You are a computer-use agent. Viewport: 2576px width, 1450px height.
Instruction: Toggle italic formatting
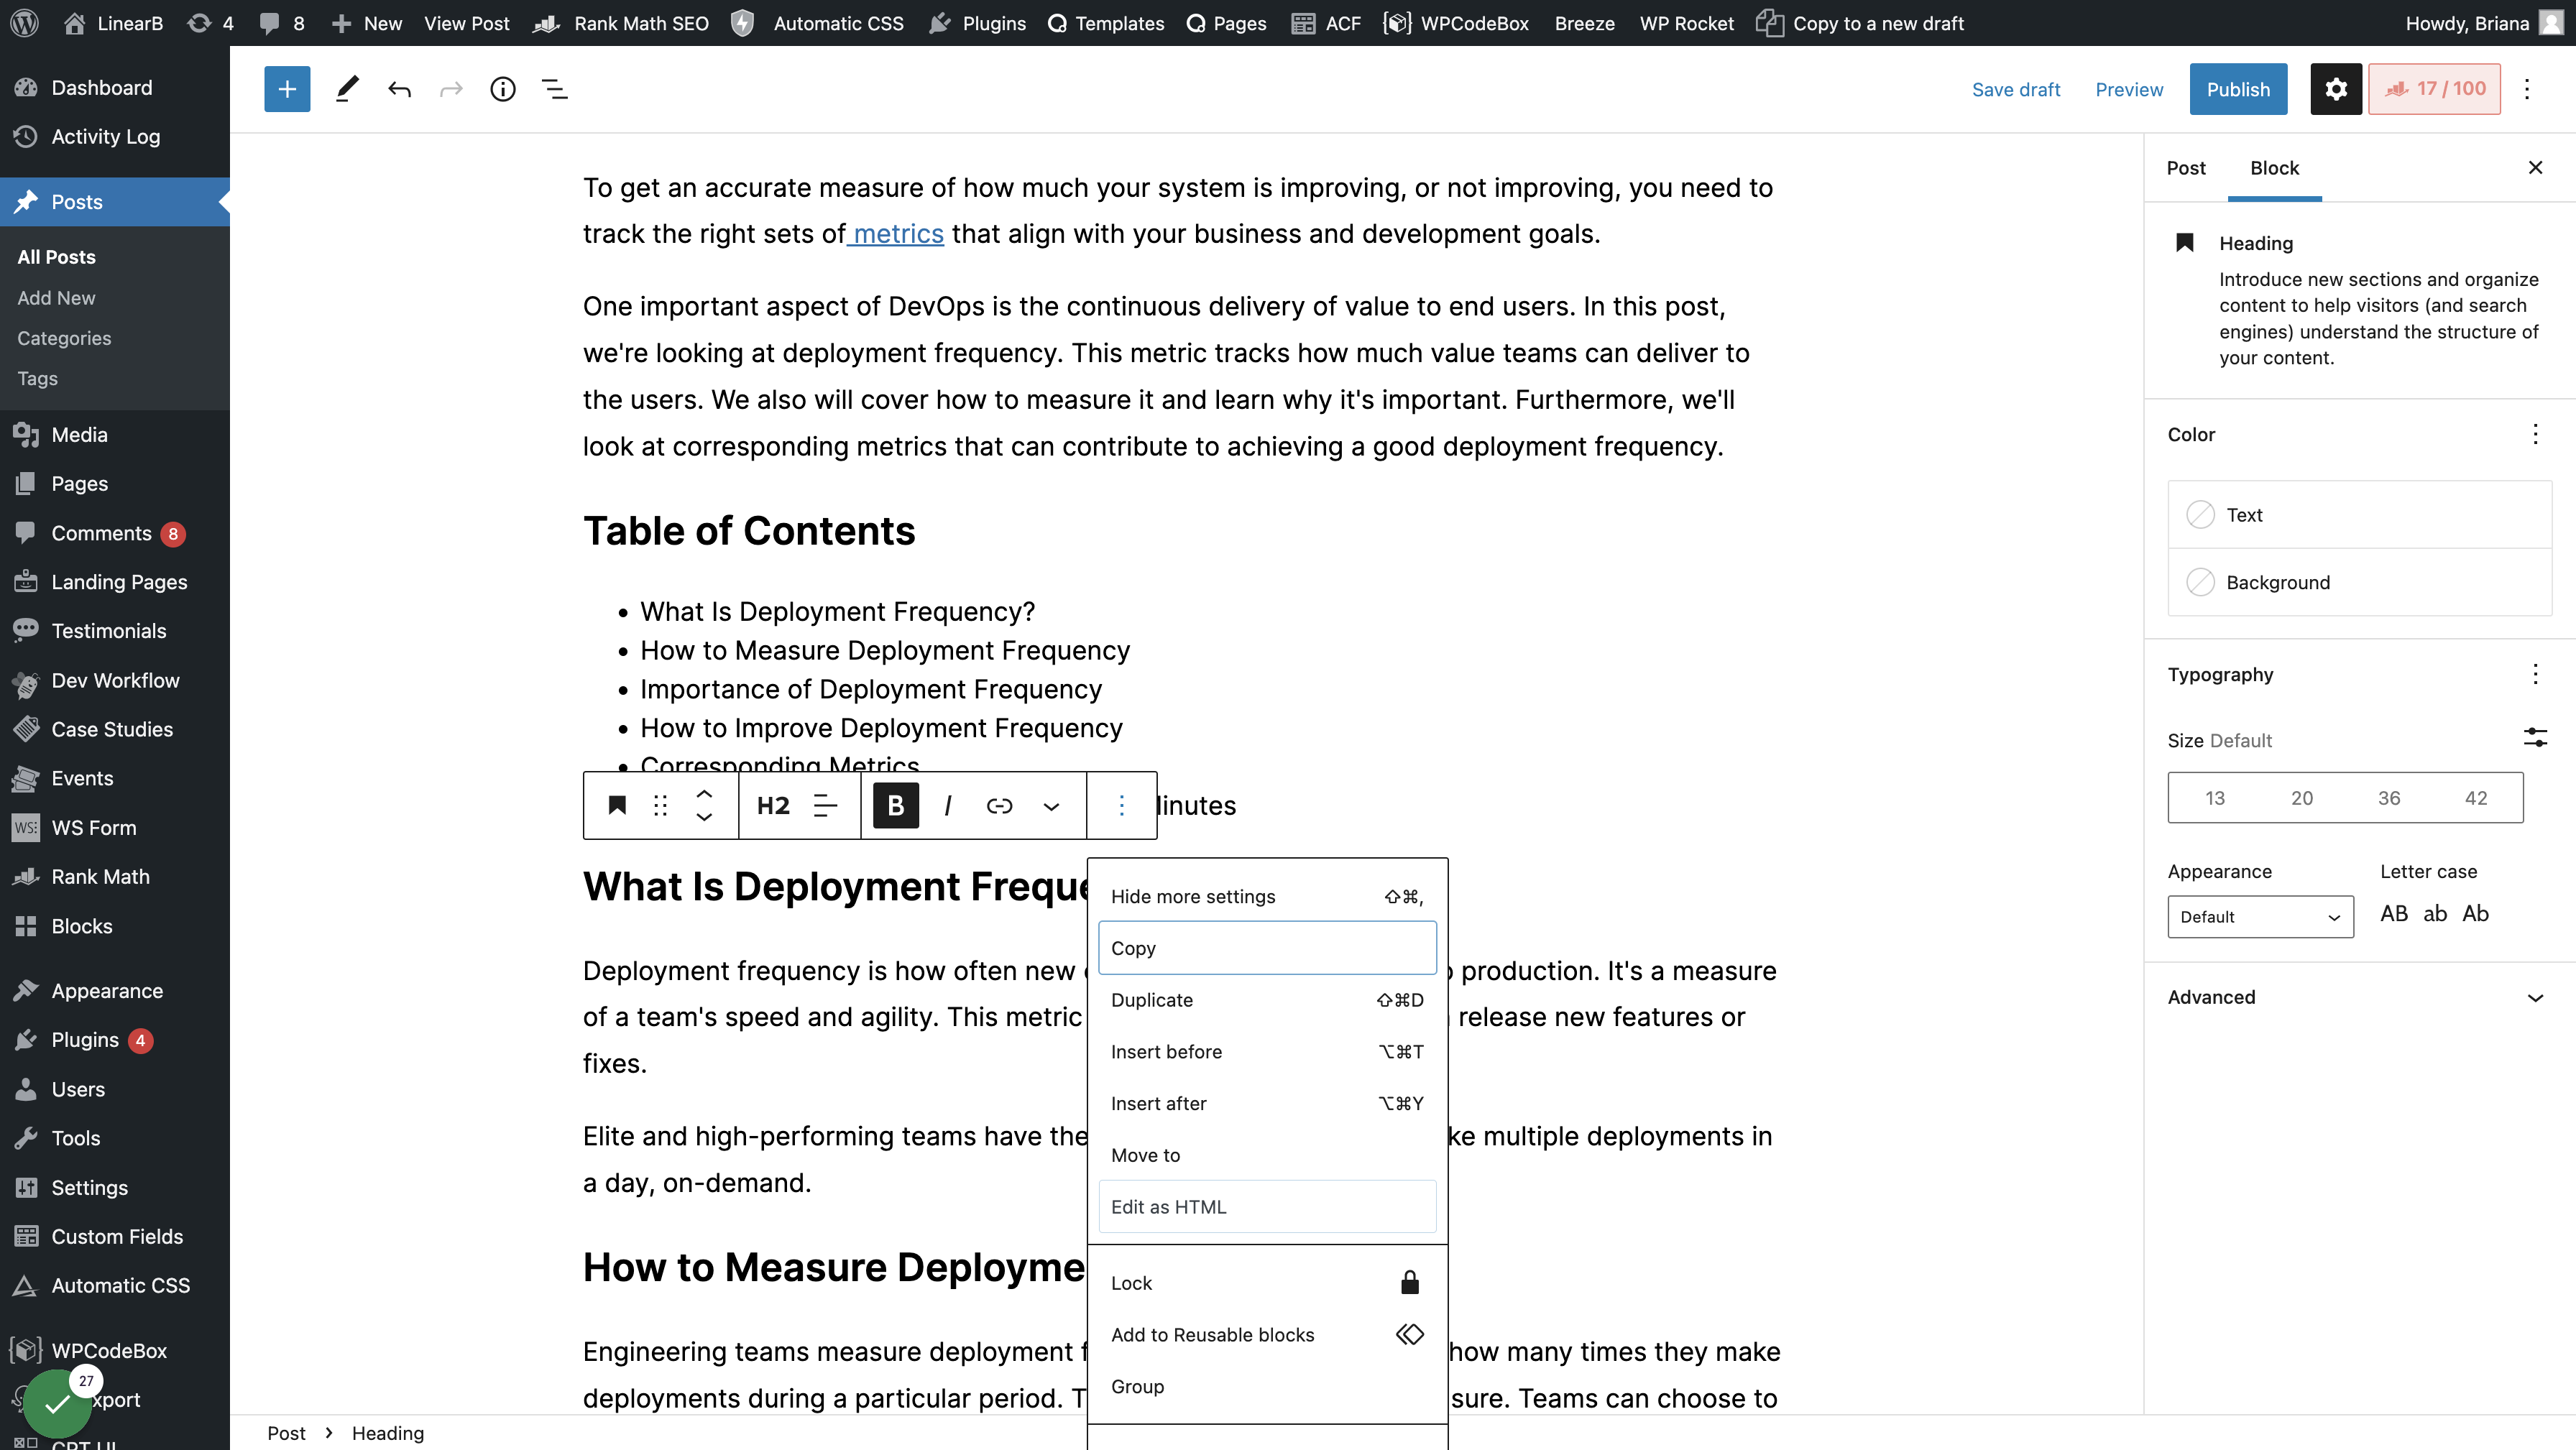[948, 805]
